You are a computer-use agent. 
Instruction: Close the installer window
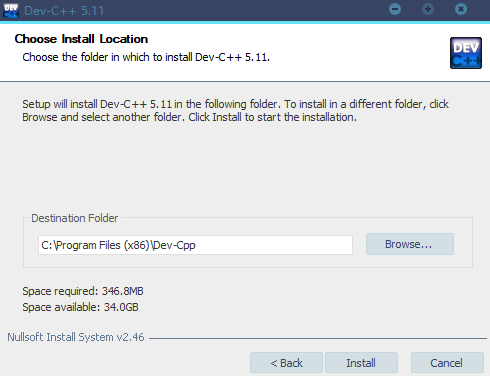(x=461, y=9)
